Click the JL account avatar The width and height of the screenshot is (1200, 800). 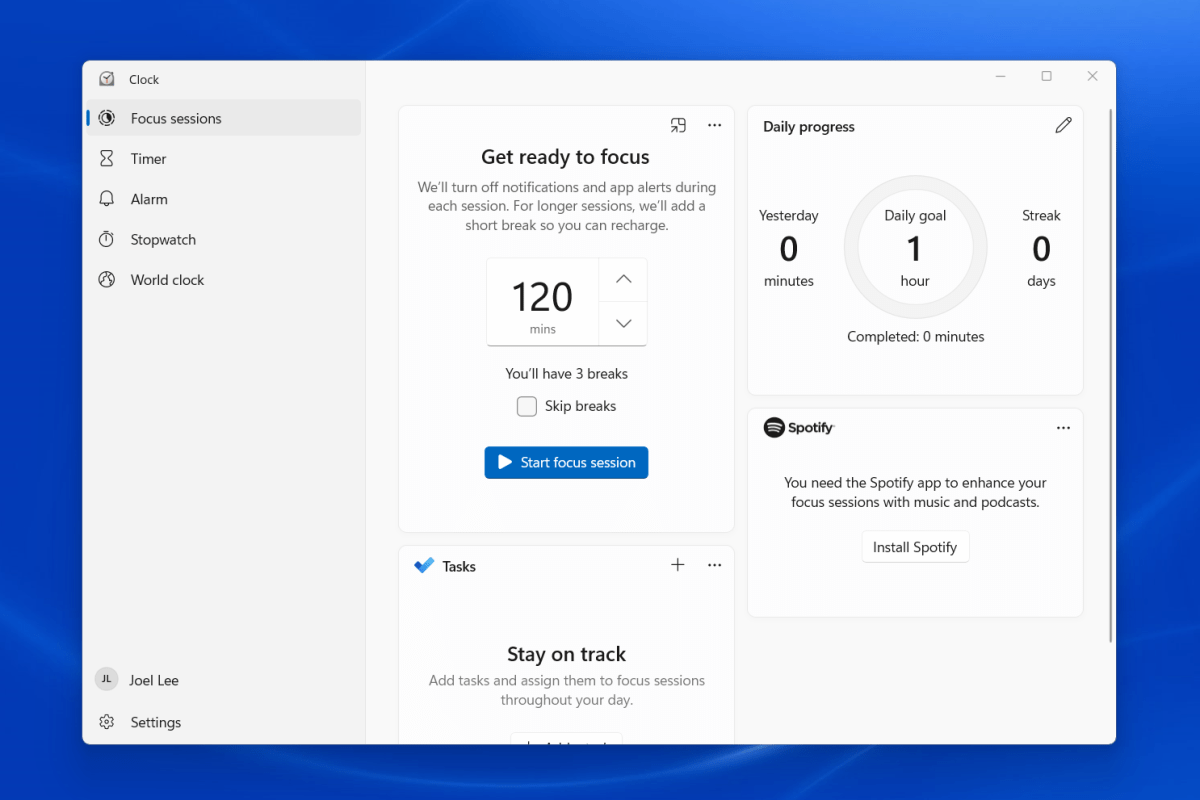(107, 679)
